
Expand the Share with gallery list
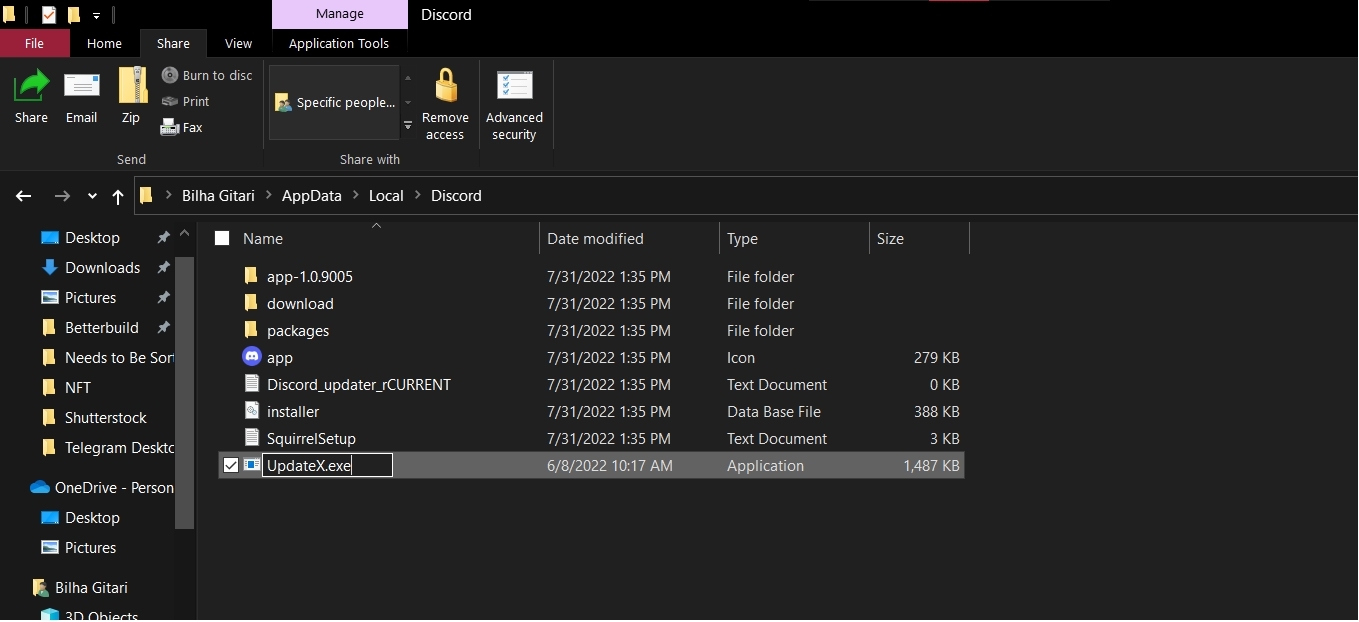[x=407, y=125]
